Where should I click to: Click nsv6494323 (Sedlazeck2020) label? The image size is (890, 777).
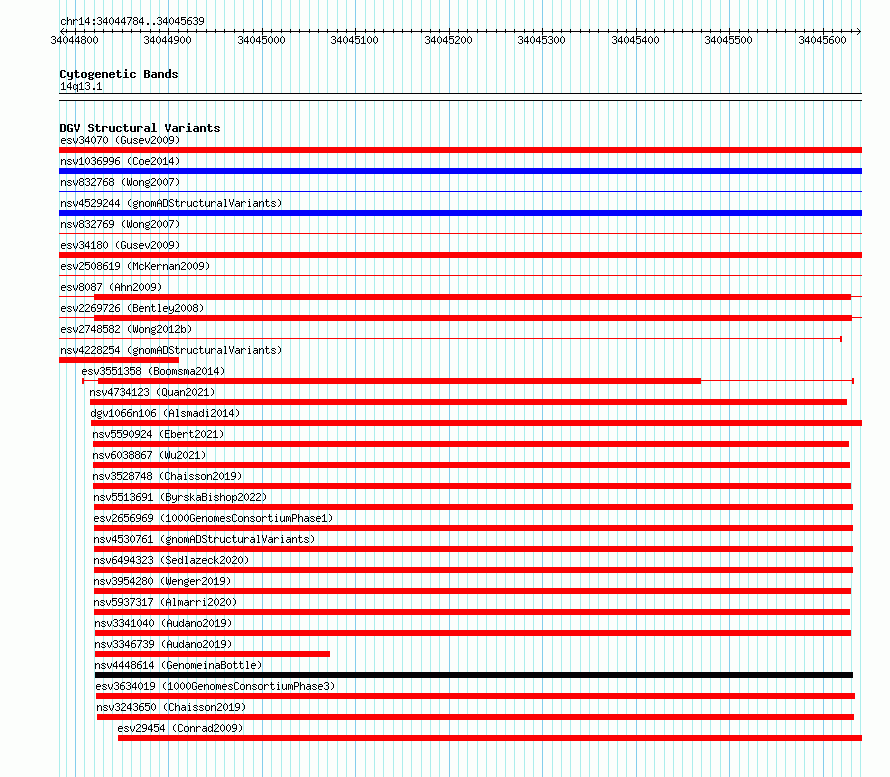pyautogui.click(x=171, y=560)
